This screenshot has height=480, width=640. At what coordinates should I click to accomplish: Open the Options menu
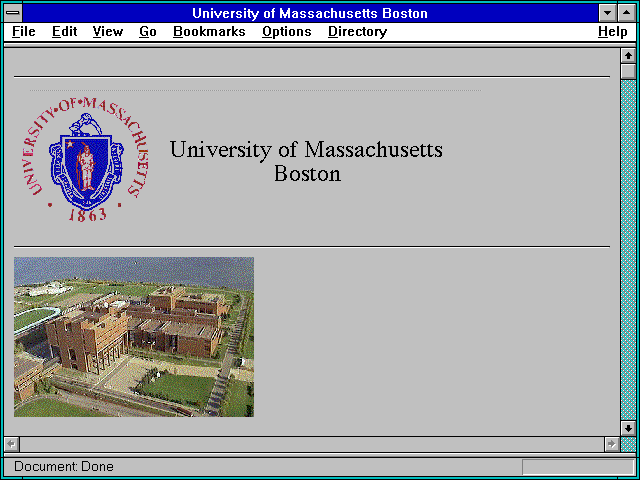tap(287, 32)
